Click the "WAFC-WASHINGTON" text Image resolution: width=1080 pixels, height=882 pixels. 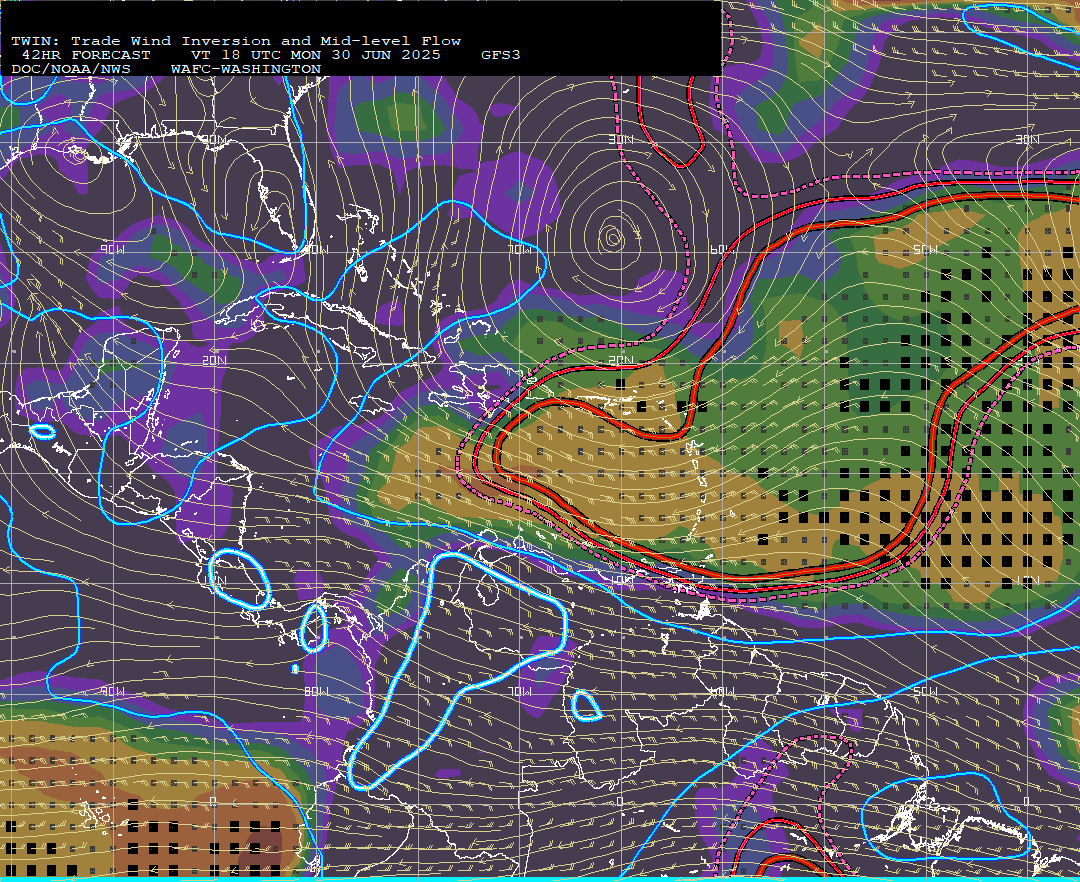tap(246, 70)
